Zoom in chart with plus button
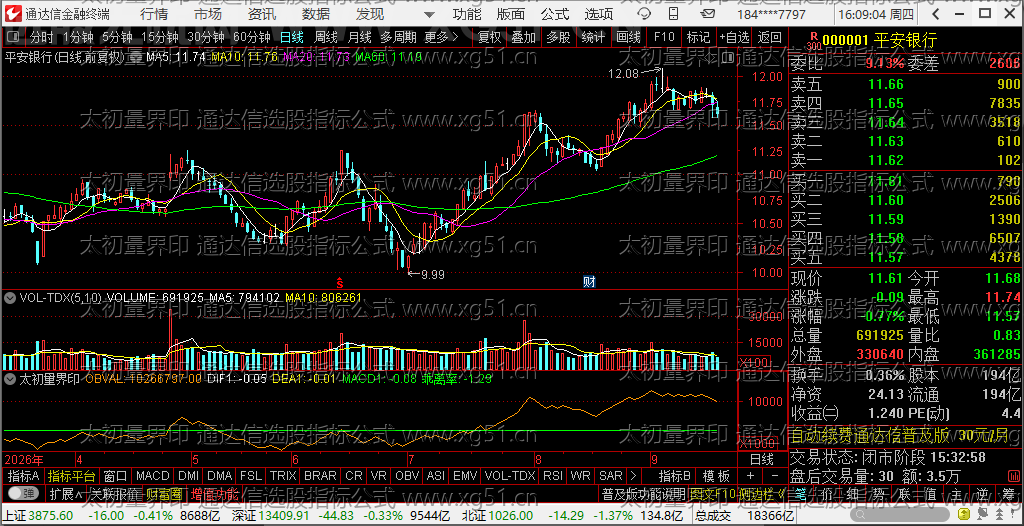Image resolution: width=1024 pixels, height=526 pixels. tap(750, 476)
